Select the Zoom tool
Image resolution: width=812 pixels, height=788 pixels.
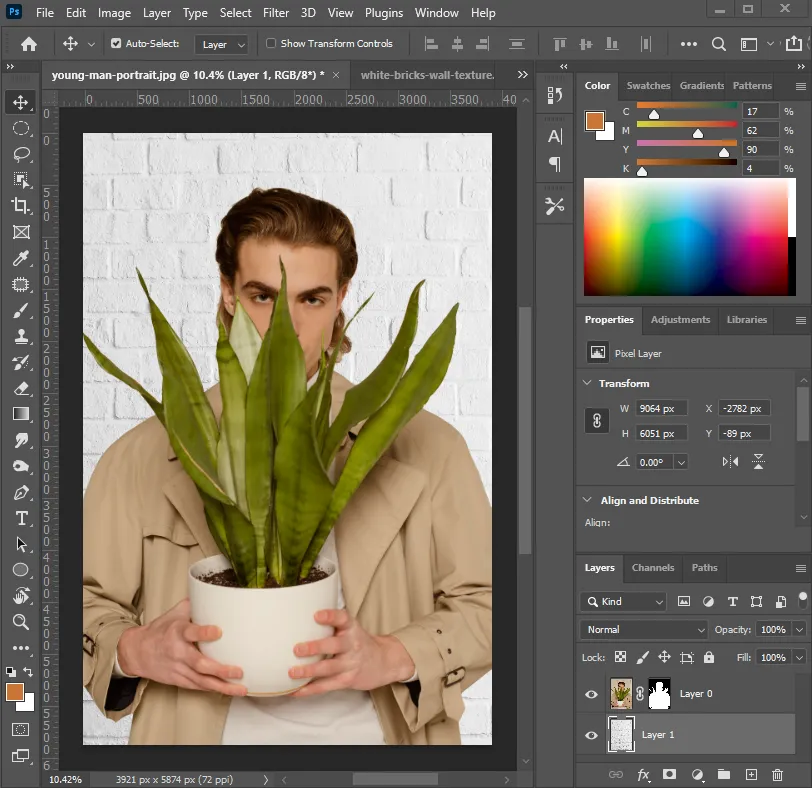(20, 622)
